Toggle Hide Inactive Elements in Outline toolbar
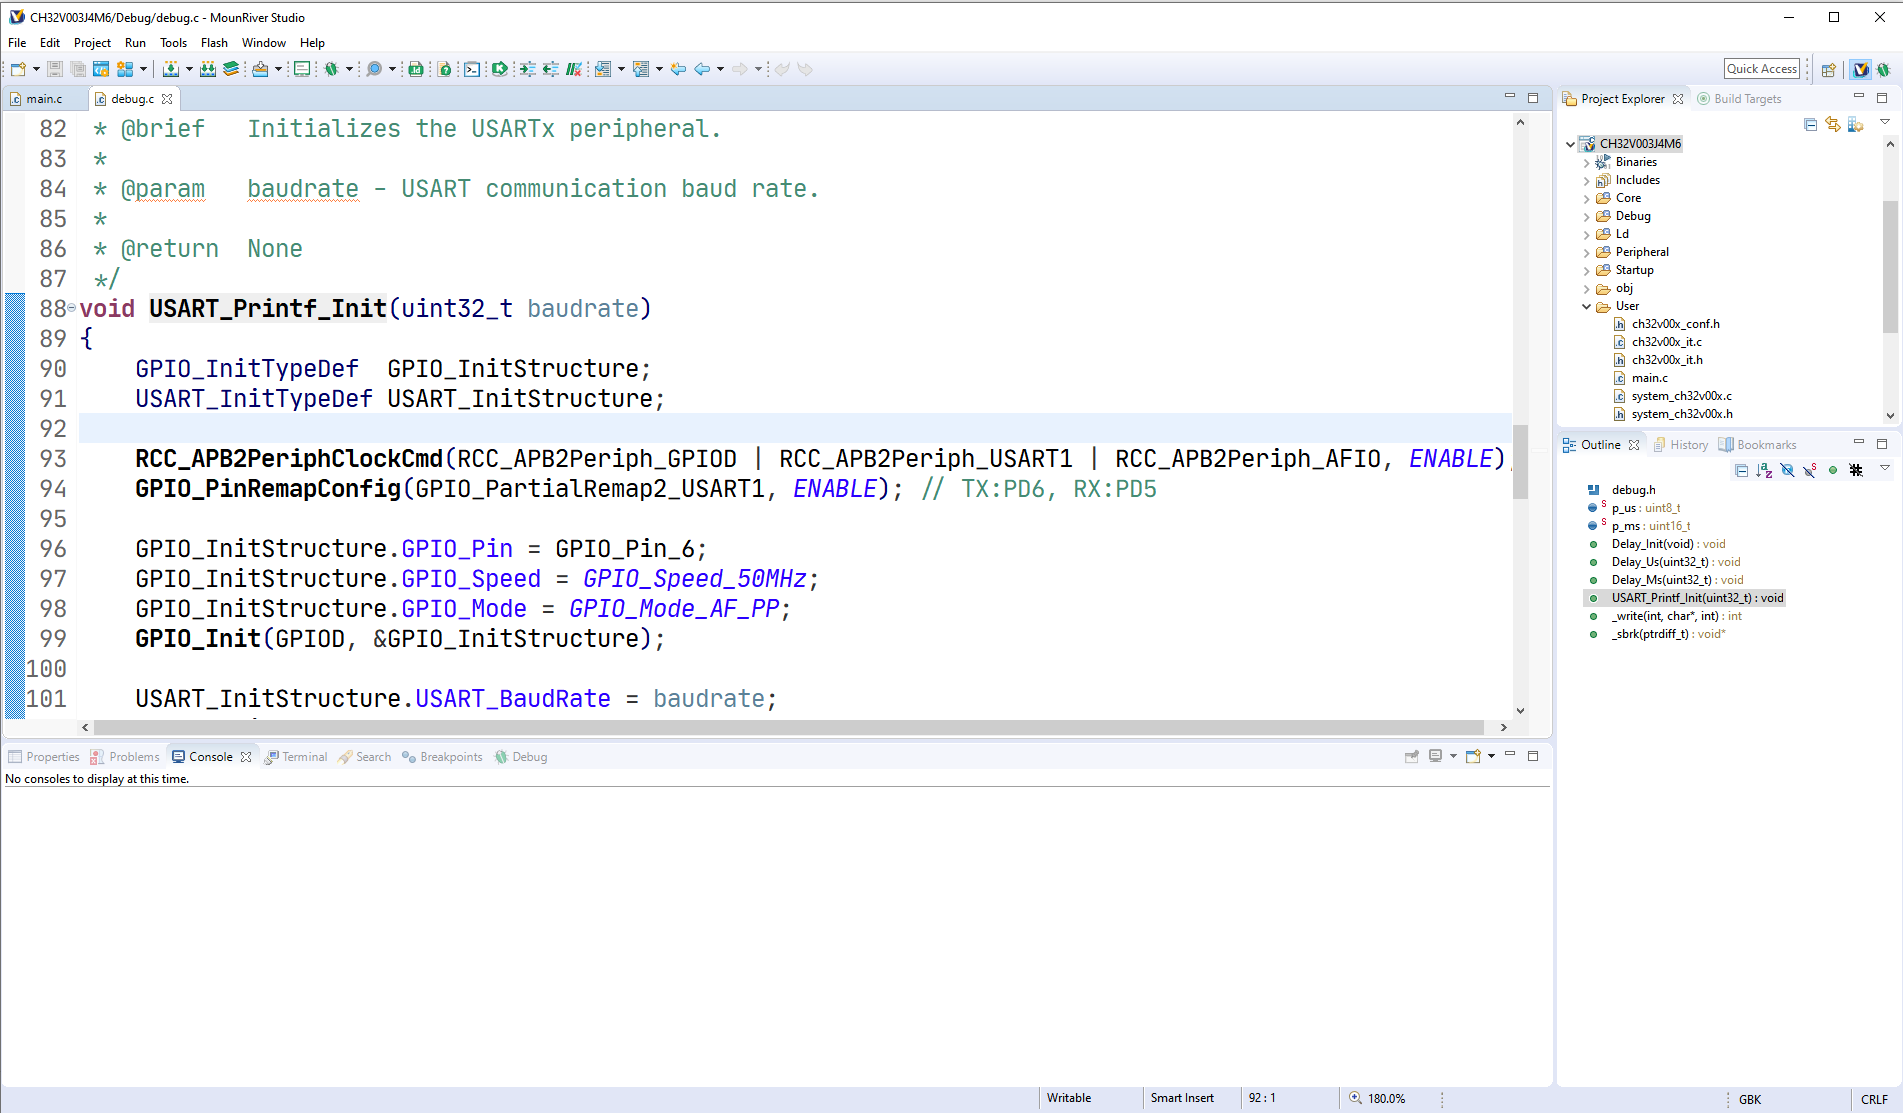The width and height of the screenshot is (1903, 1113). [x=1856, y=470]
